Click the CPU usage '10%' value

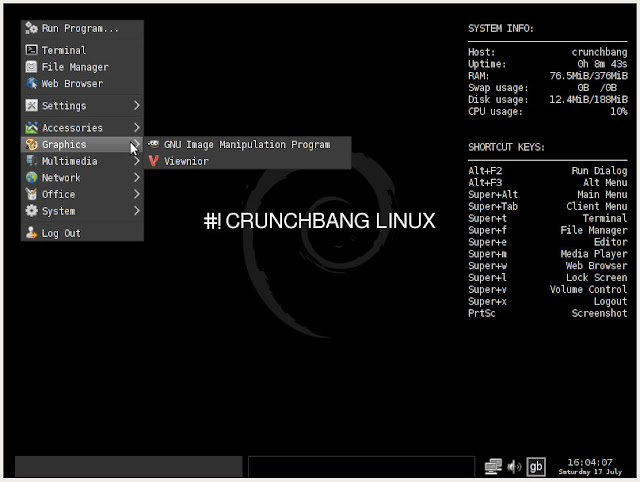(x=619, y=111)
